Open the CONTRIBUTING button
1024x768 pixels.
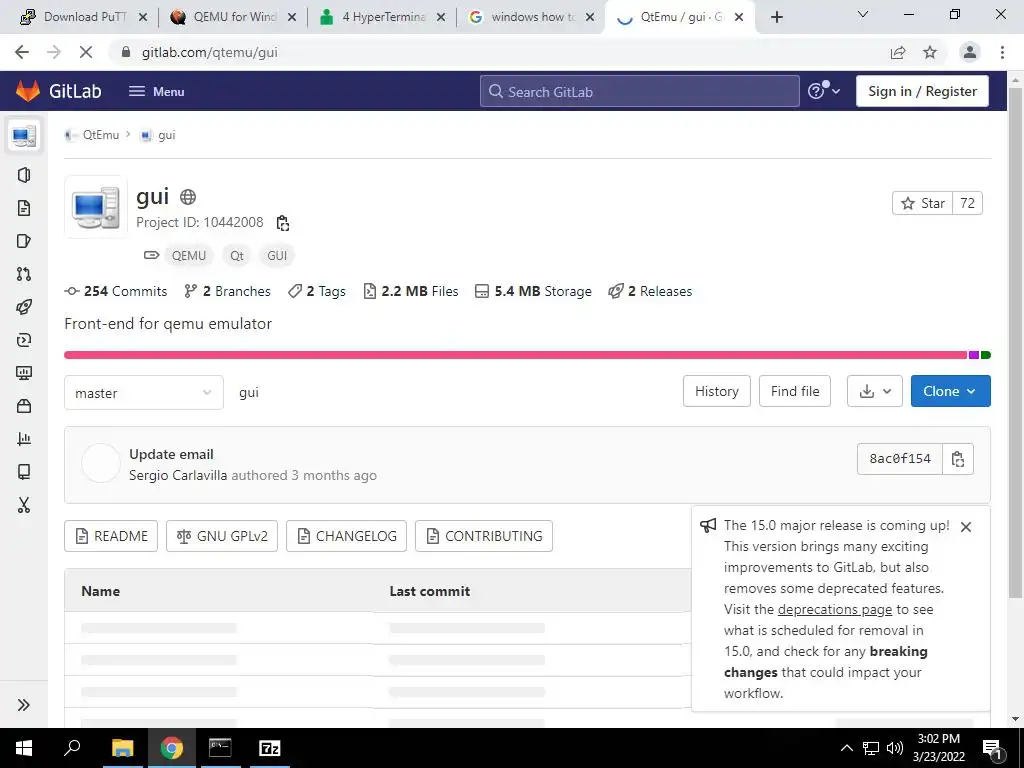tap(484, 536)
